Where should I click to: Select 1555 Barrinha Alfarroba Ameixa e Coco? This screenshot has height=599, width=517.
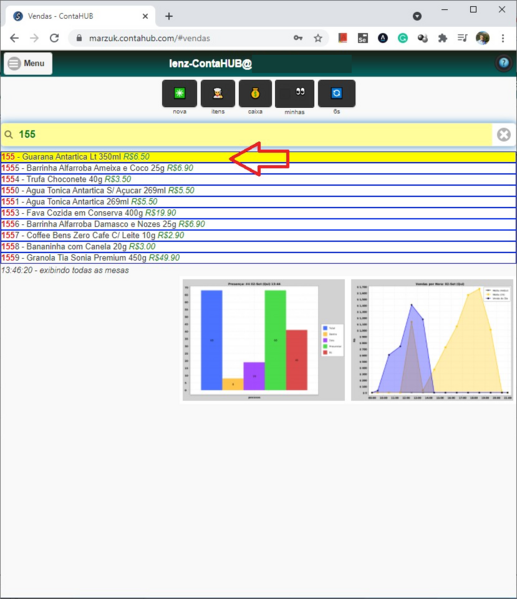258,168
